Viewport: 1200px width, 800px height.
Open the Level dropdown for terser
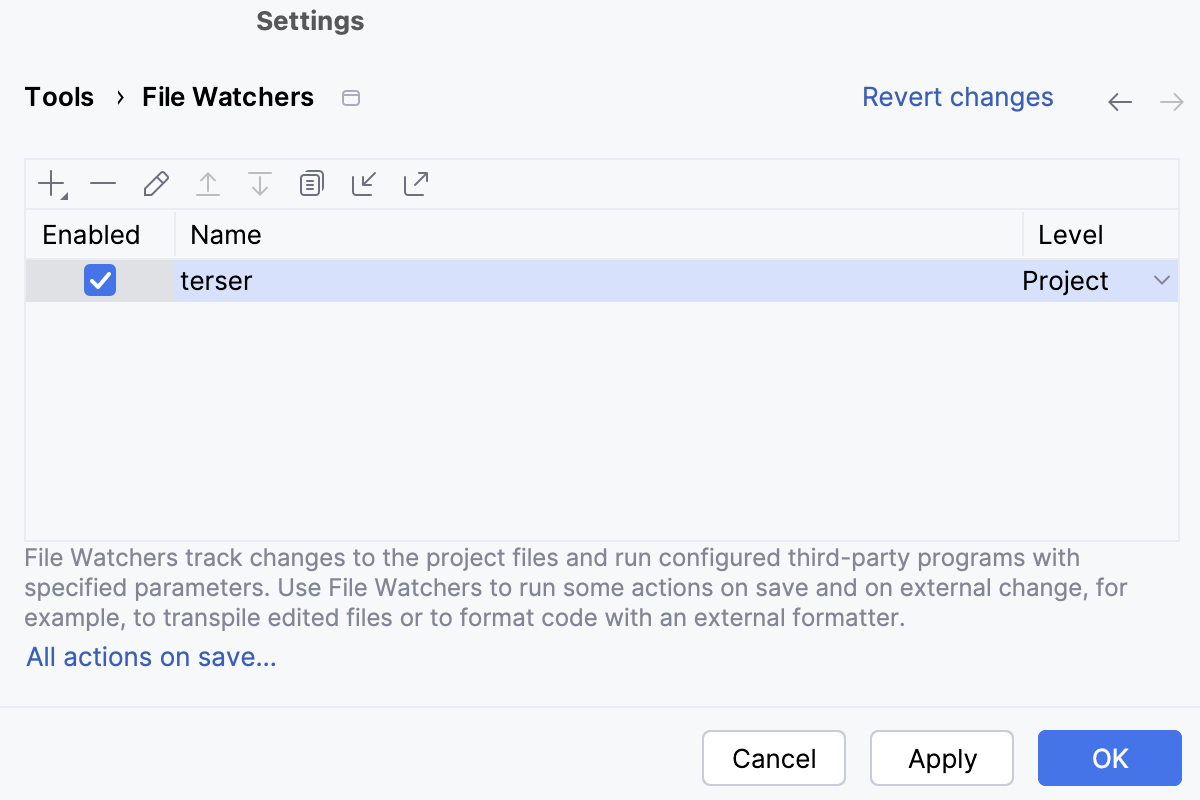click(1161, 281)
